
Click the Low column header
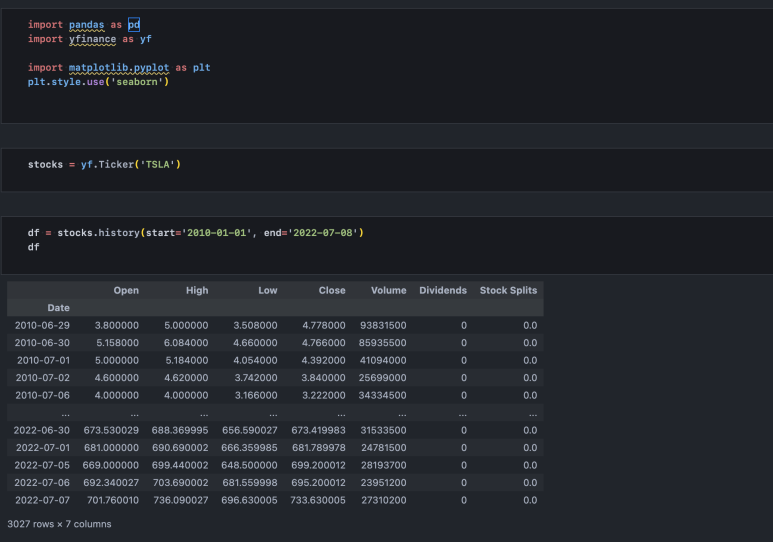coord(268,290)
